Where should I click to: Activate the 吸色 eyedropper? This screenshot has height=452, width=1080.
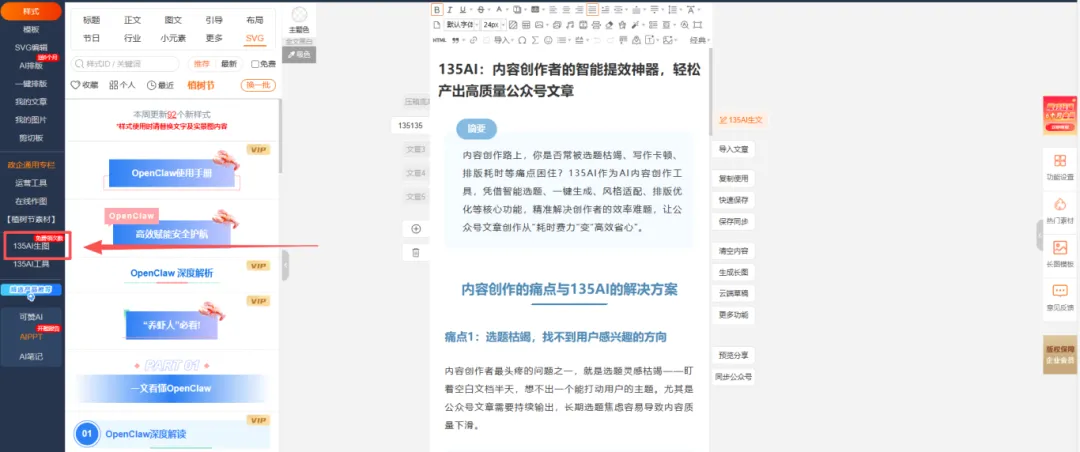[299, 54]
